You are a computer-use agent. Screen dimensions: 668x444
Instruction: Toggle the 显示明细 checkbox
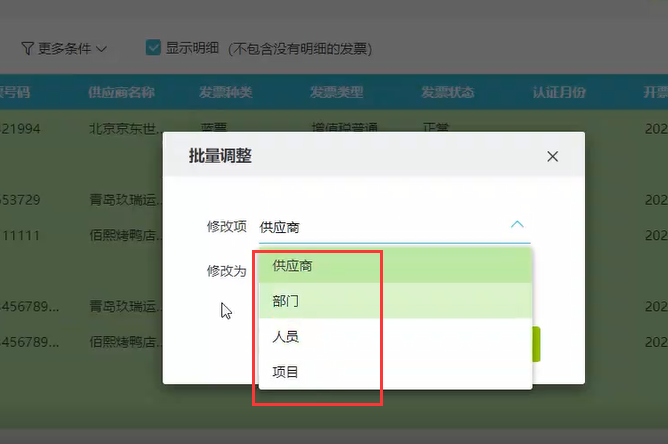point(153,47)
